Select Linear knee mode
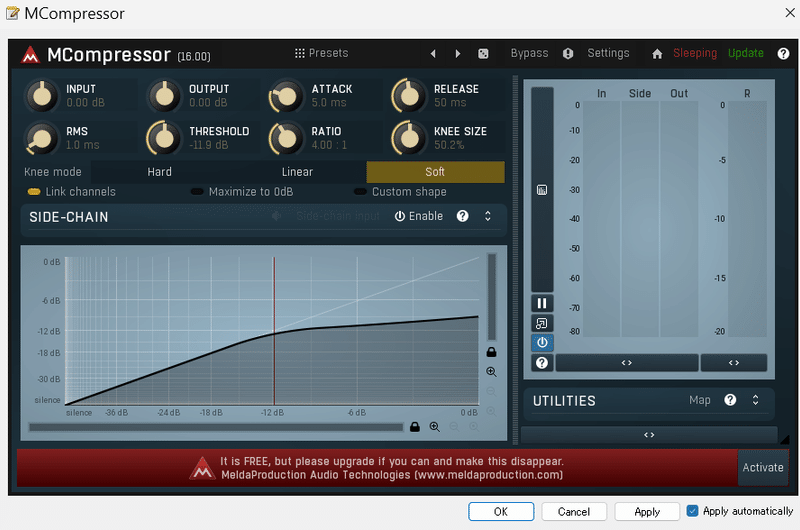Image resolution: width=800 pixels, height=530 pixels. click(297, 172)
